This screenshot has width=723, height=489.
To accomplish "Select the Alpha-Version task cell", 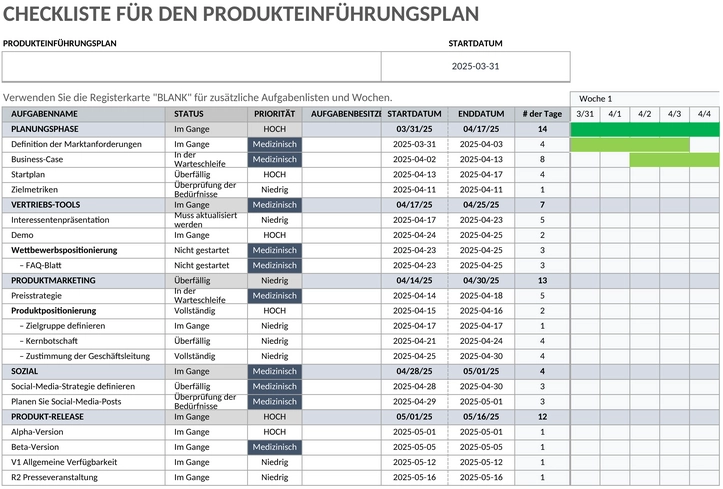I will click(x=83, y=432).
